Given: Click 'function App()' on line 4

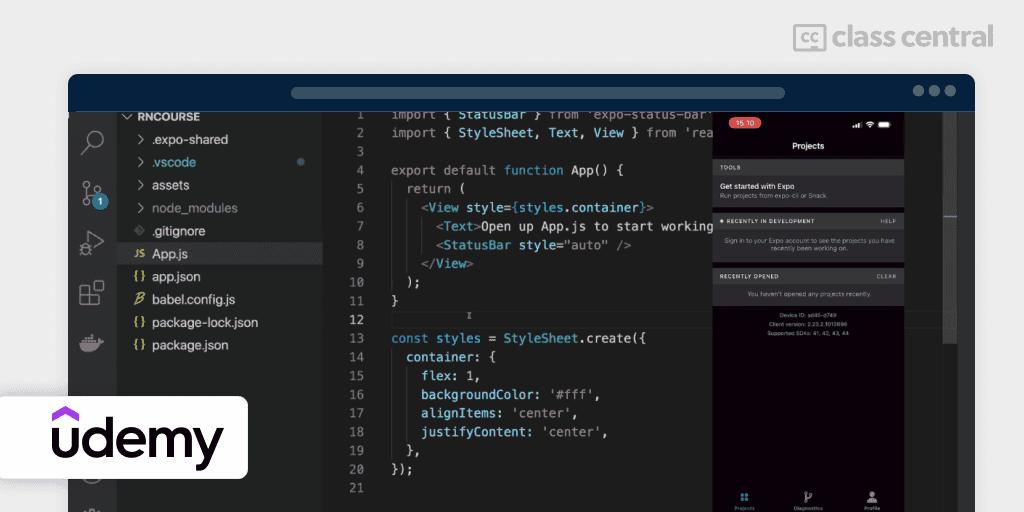Looking at the screenshot, I should 556,170.
